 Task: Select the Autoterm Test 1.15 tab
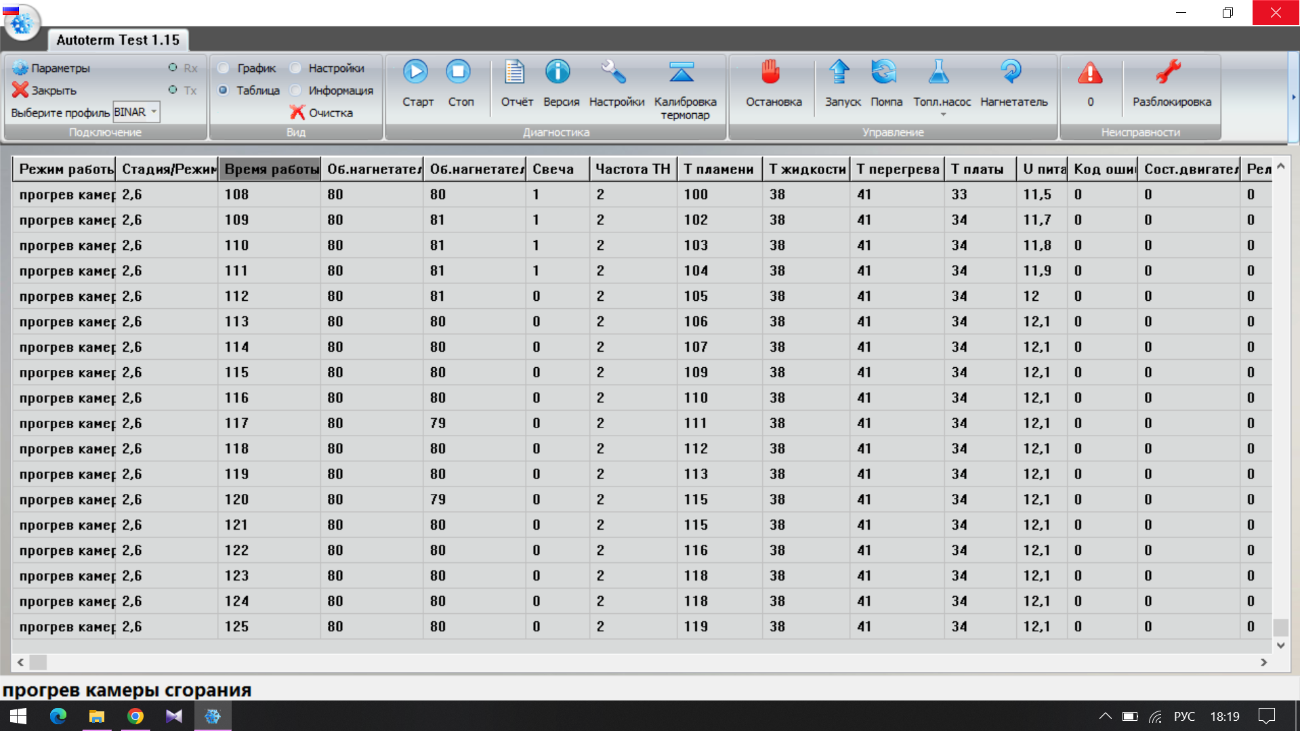pos(118,40)
